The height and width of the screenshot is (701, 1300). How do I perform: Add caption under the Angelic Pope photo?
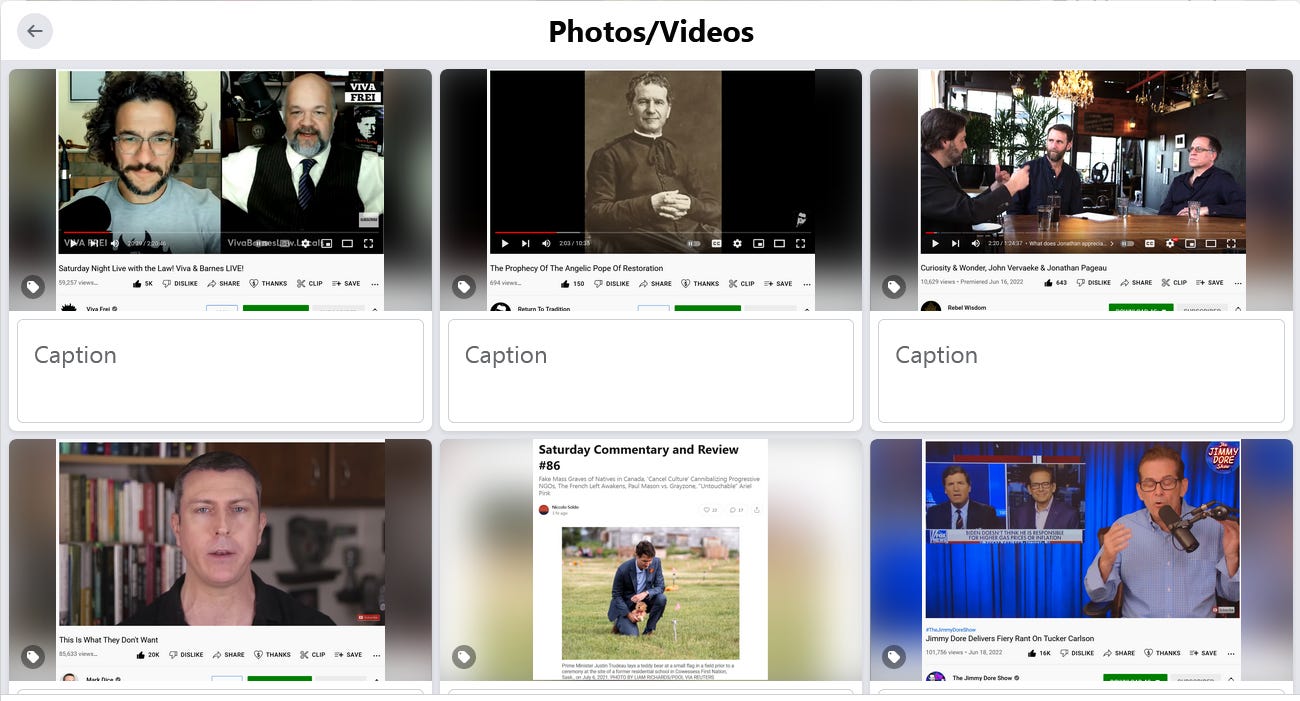(651, 371)
